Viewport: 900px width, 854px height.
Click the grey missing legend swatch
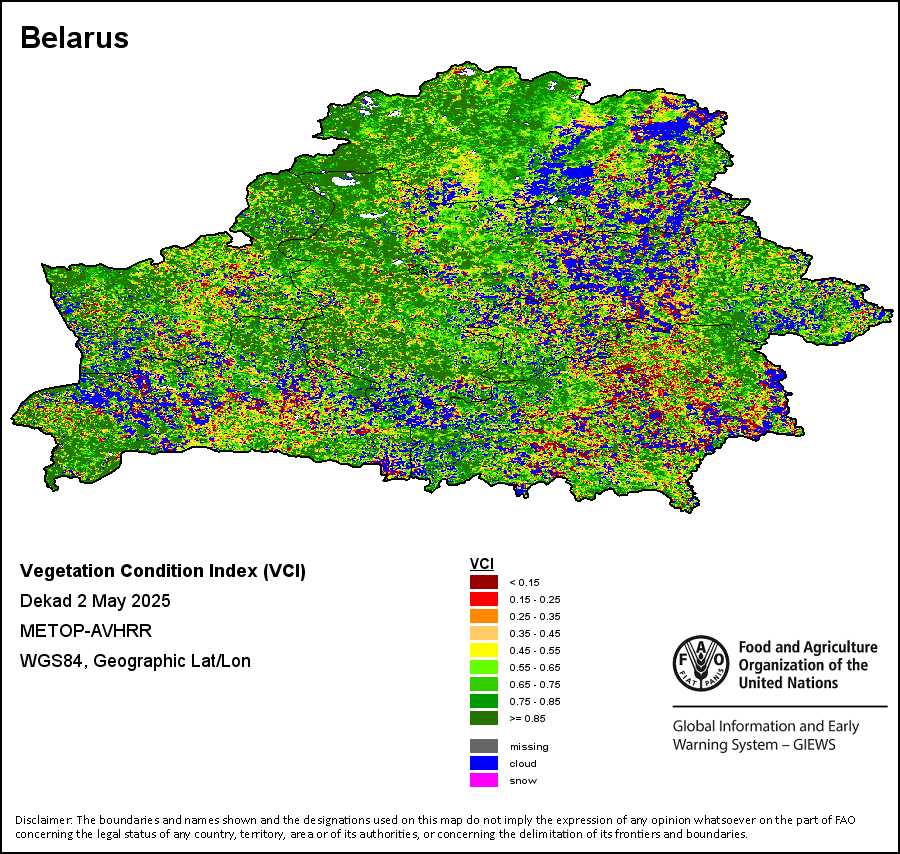click(484, 746)
